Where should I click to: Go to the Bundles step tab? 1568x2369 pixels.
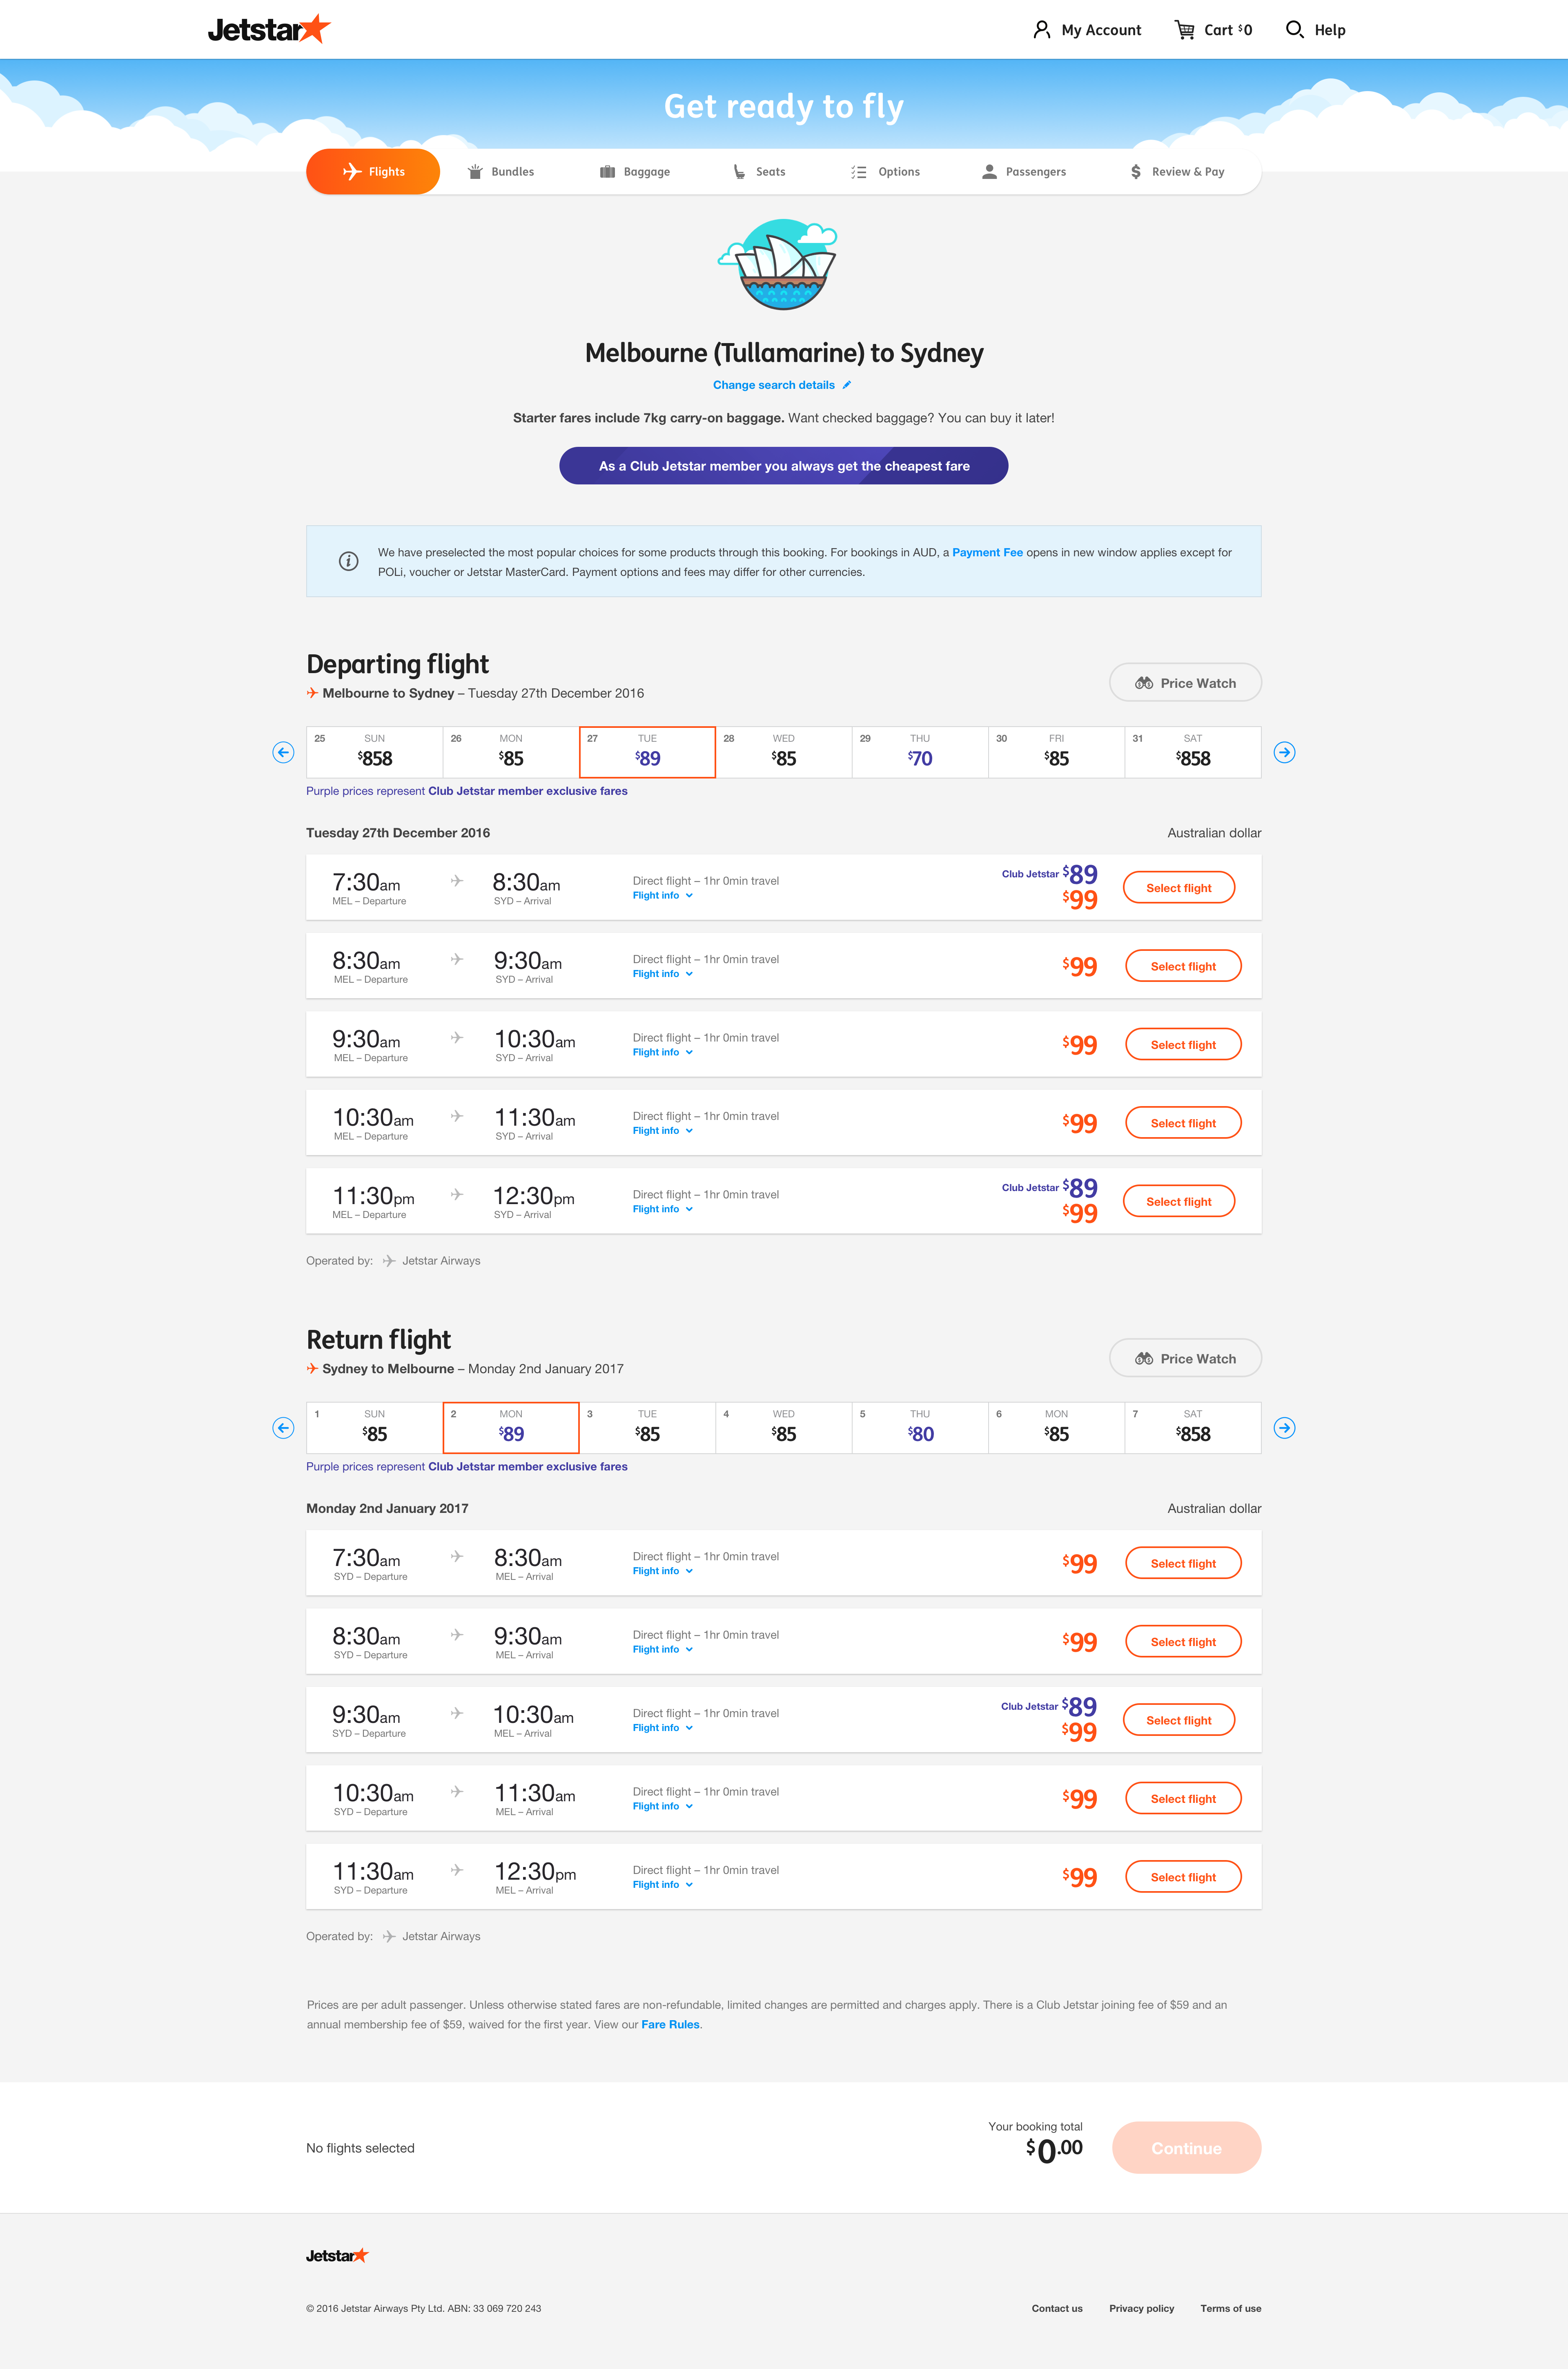501,172
